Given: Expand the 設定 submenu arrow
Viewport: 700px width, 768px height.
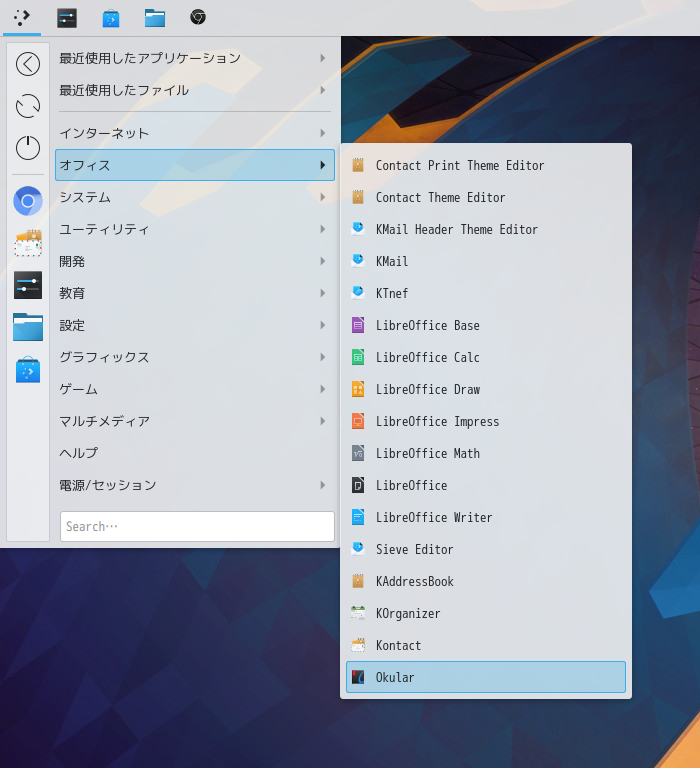Looking at the screenshot, I should pos(323,325).
